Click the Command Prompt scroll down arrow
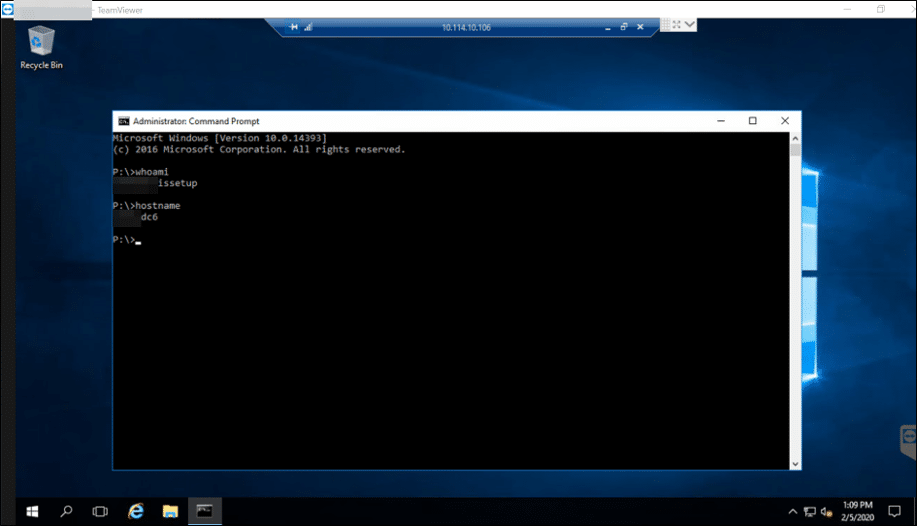This screenshot has width=917, height=526. pyautogui.click(x=795, y=463)
